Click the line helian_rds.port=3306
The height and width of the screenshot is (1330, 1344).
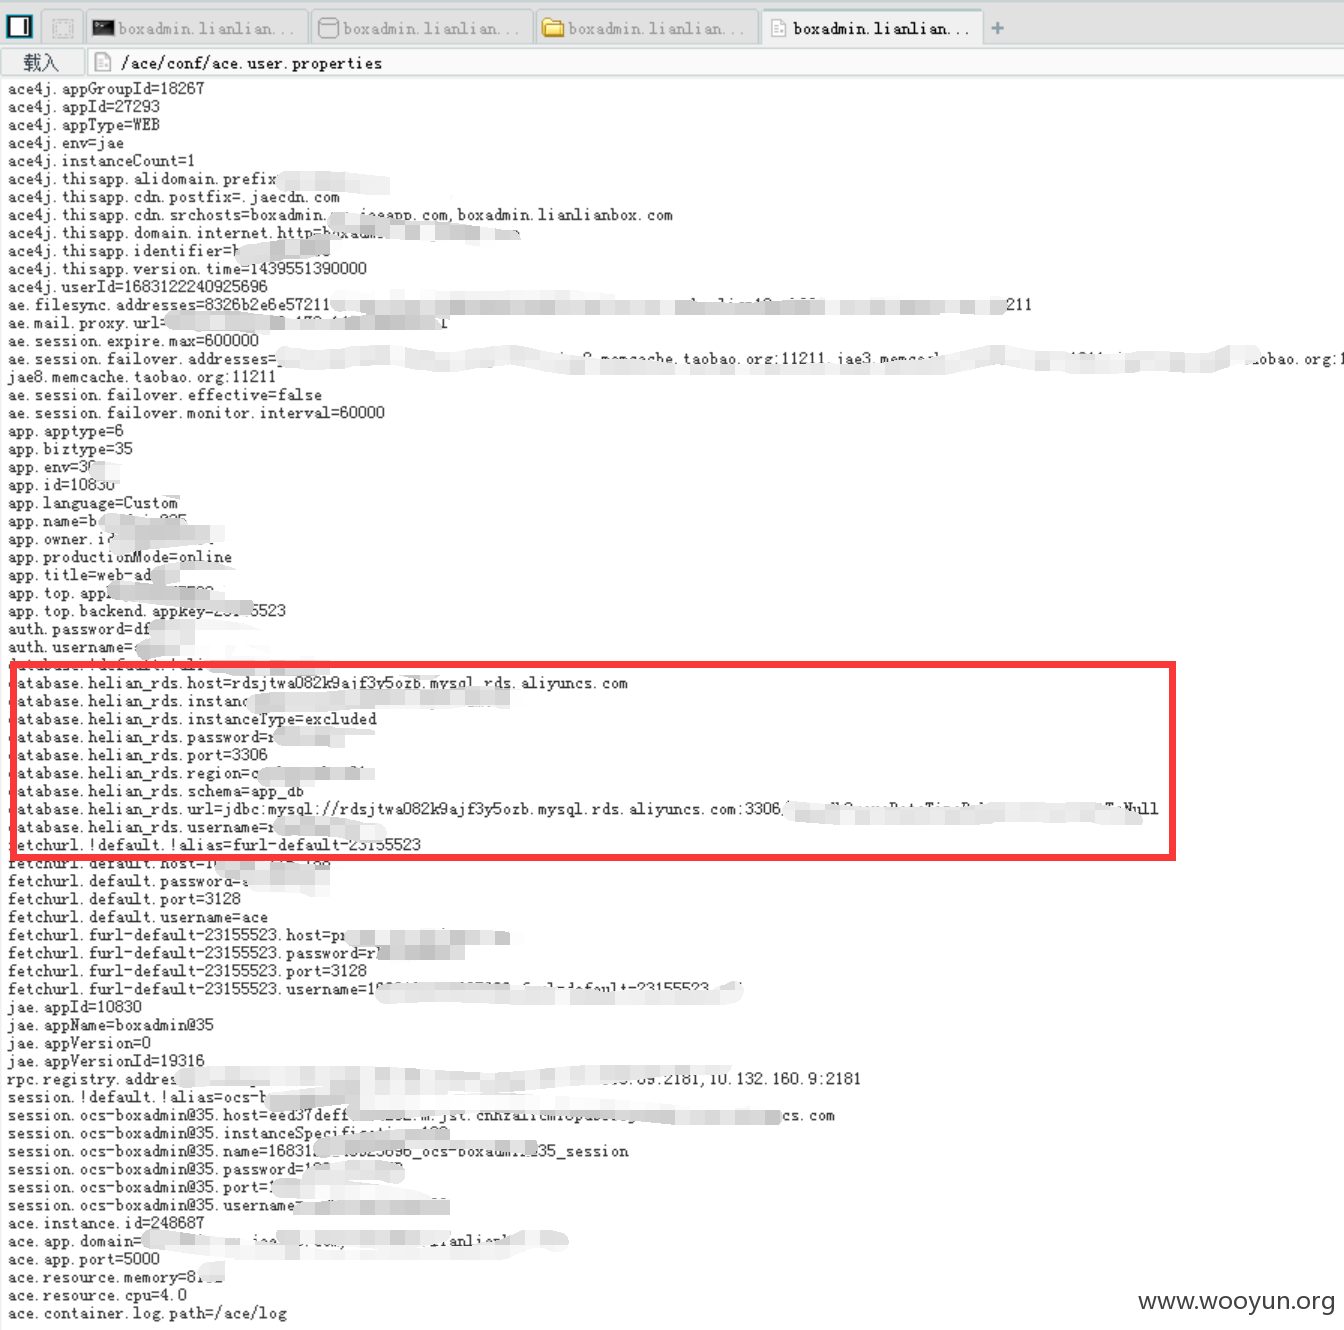(x=139, y=755)
